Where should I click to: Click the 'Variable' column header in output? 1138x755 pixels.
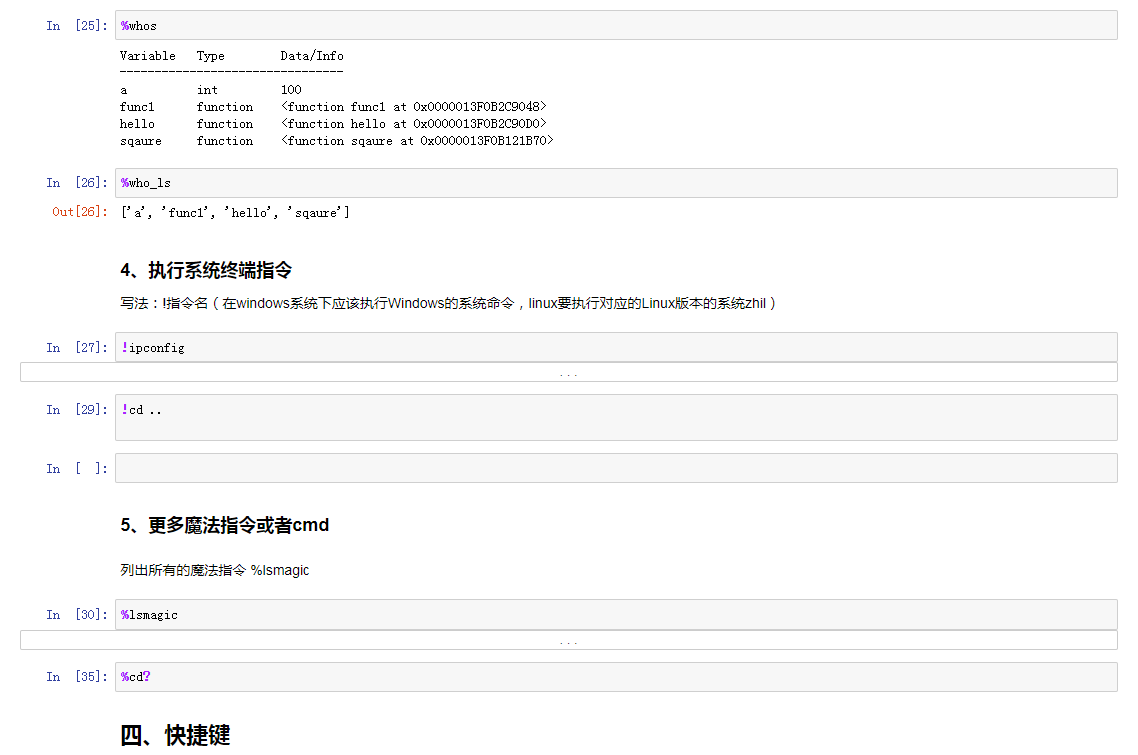tap(147, 56)
